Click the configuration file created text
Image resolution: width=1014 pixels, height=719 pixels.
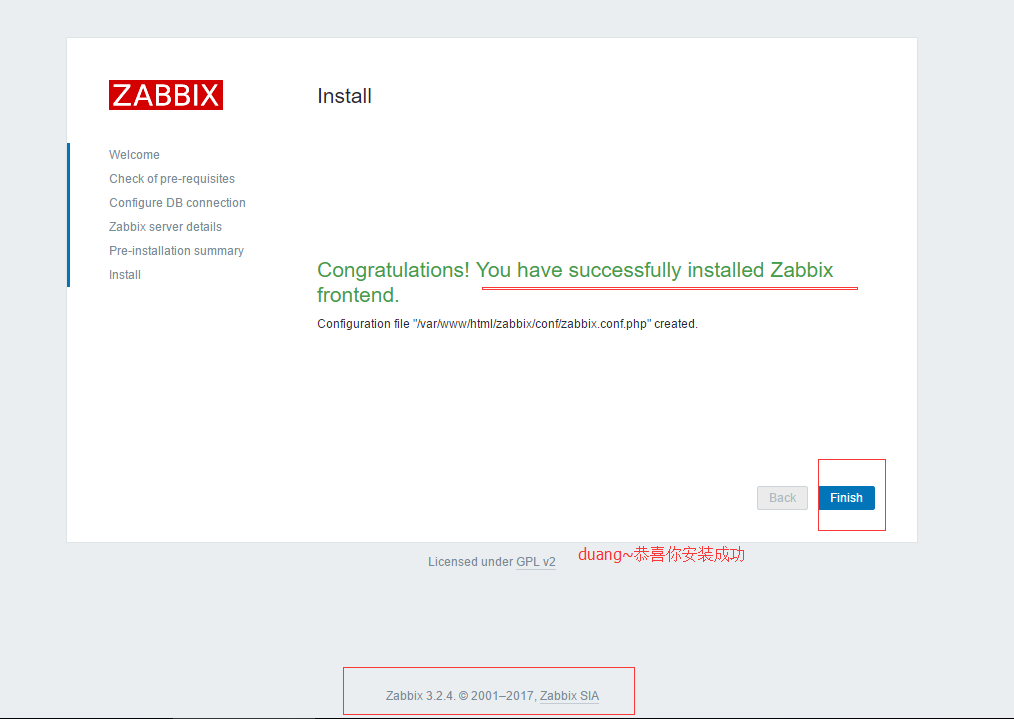click(507, 324)
